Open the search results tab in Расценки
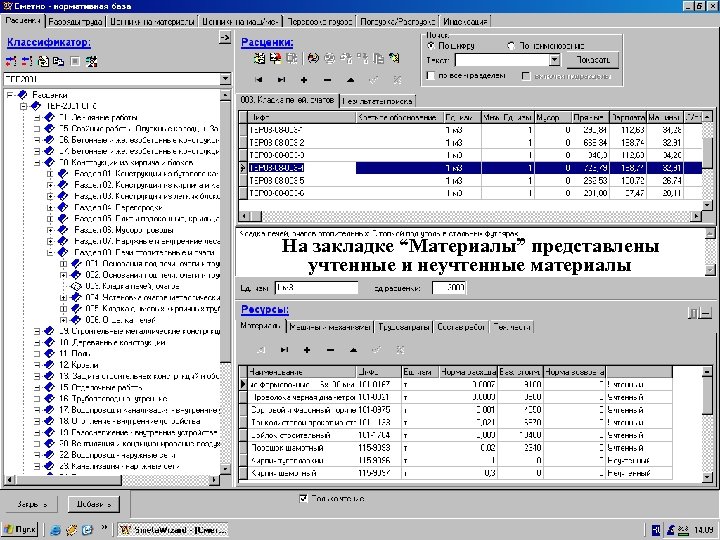720x540 pixels. (377, 101)
